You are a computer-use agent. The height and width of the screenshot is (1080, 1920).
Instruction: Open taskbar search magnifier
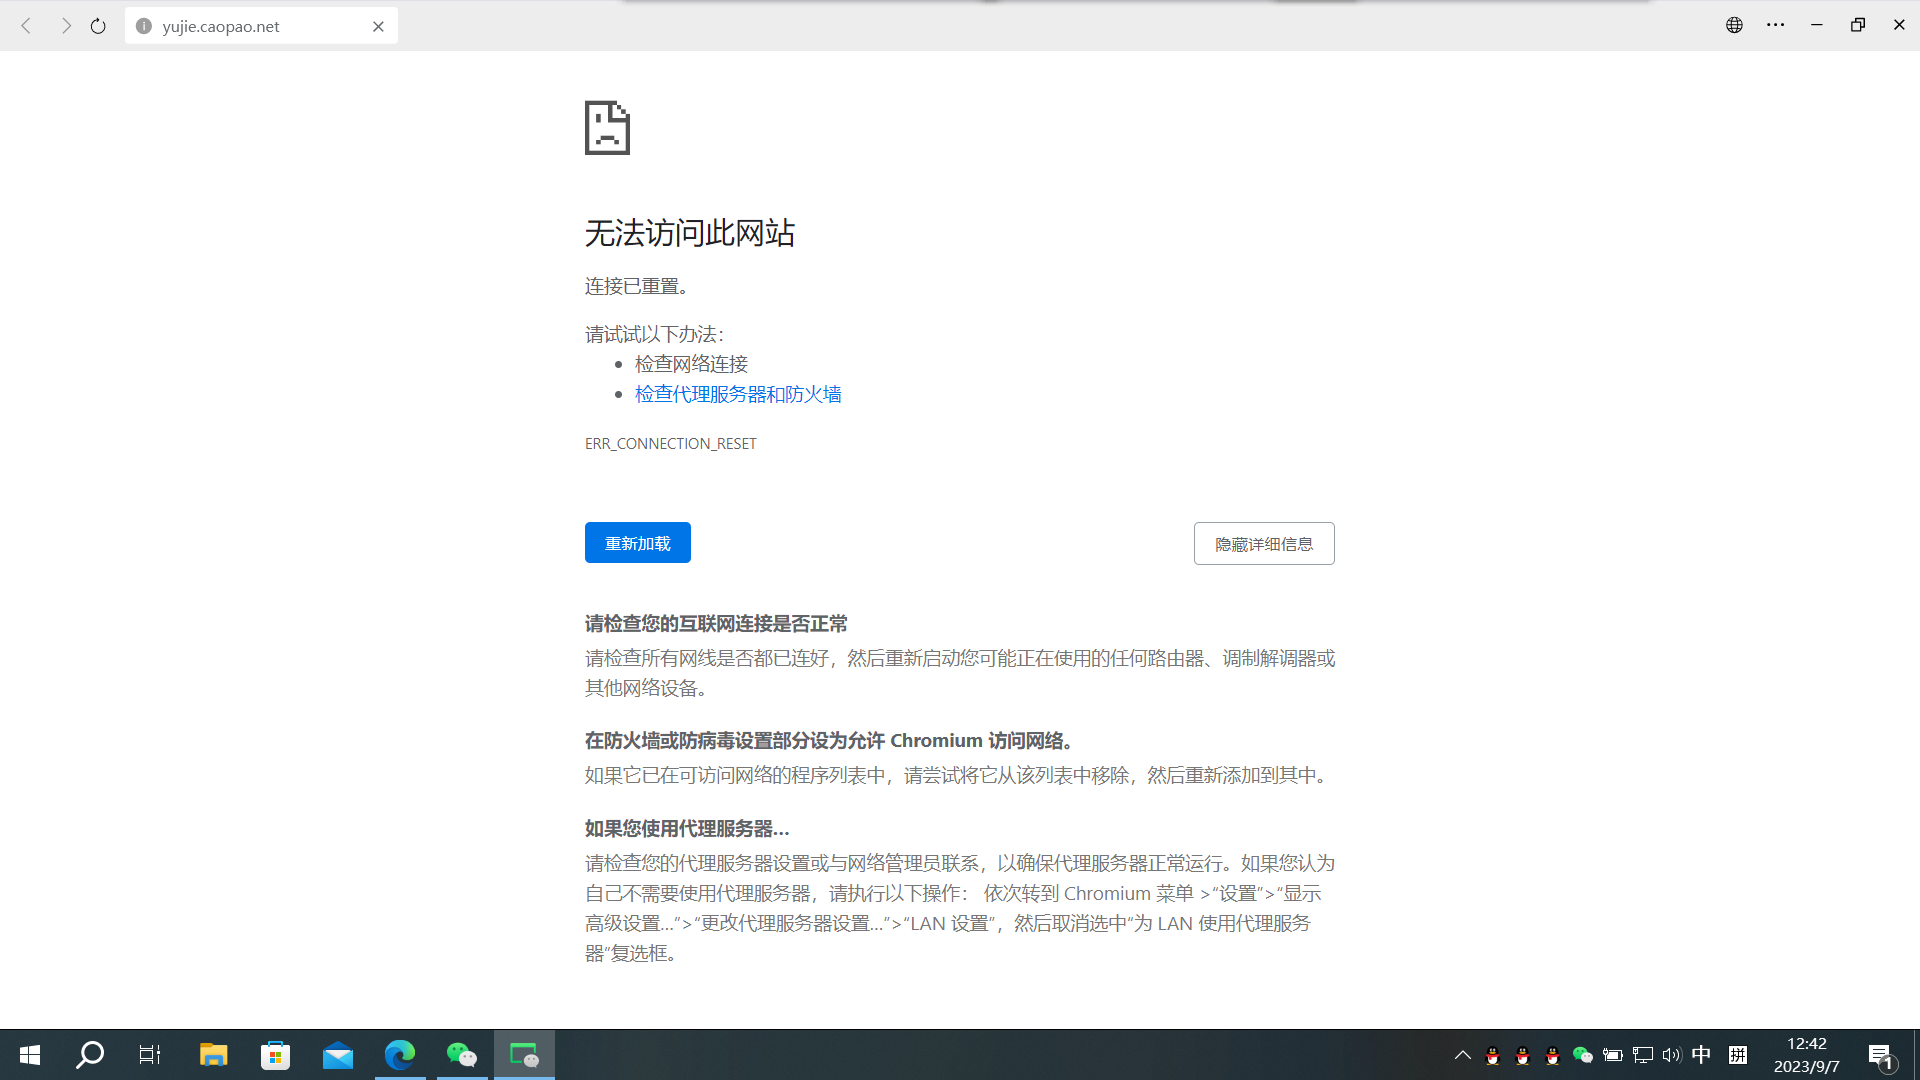point(90,1054)
